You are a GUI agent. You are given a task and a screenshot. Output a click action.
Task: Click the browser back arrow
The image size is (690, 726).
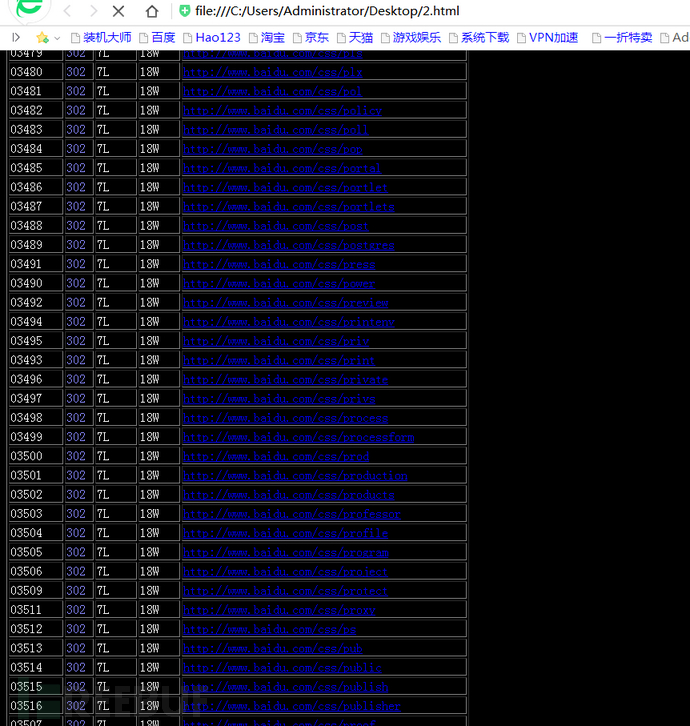point(67,11)
